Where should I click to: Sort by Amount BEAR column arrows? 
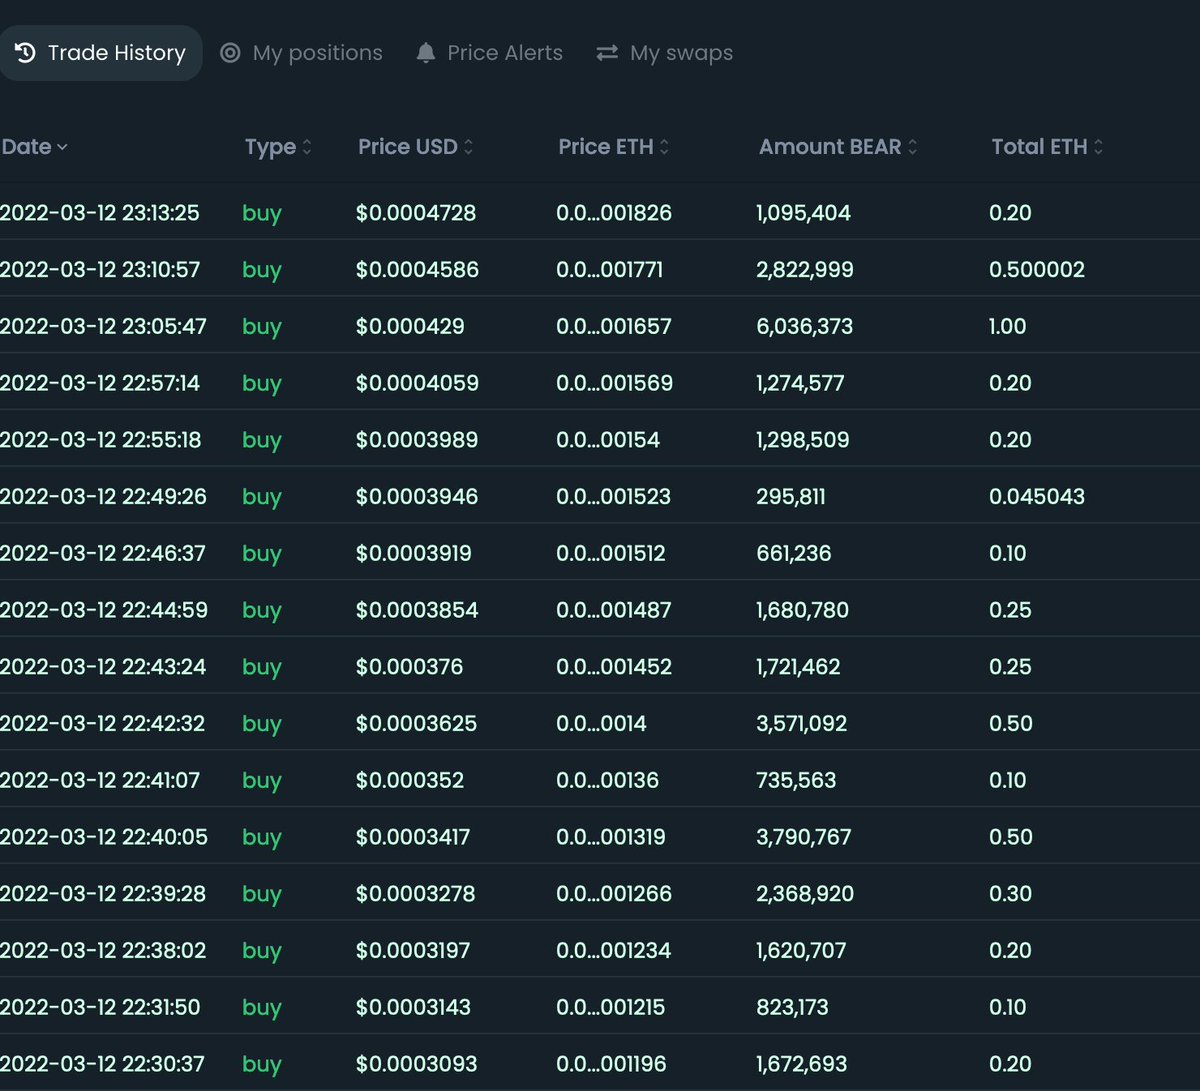click(911, 147)
